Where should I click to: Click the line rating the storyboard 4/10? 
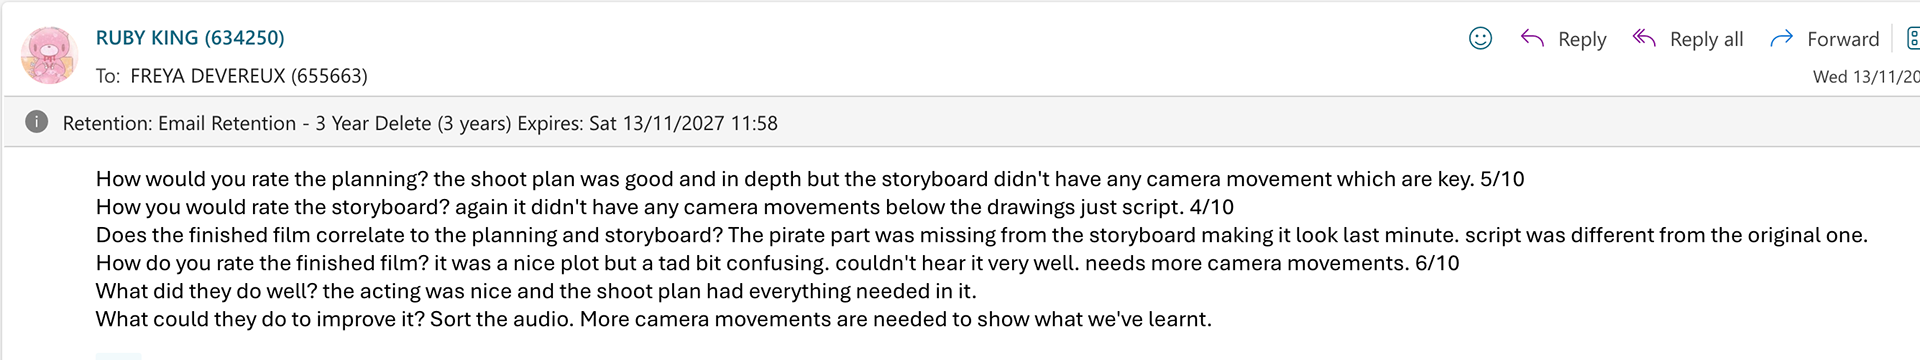pos(665,207)
